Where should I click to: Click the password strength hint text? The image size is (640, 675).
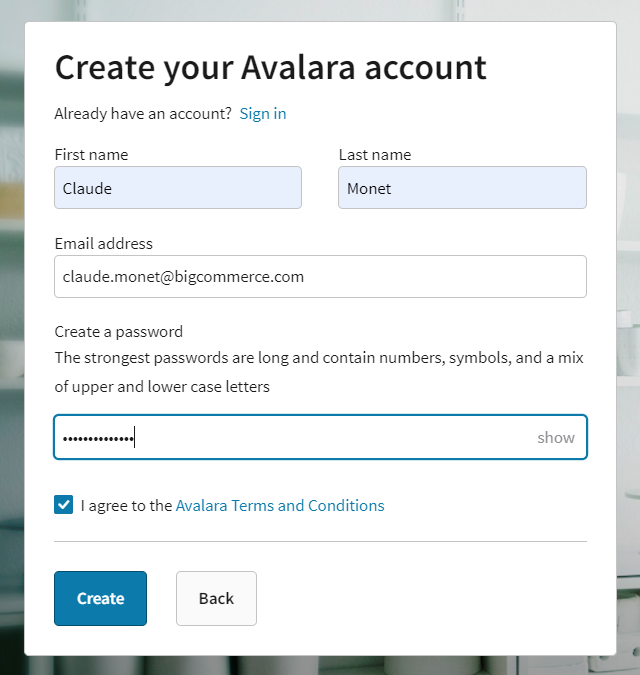click(319, 371)
